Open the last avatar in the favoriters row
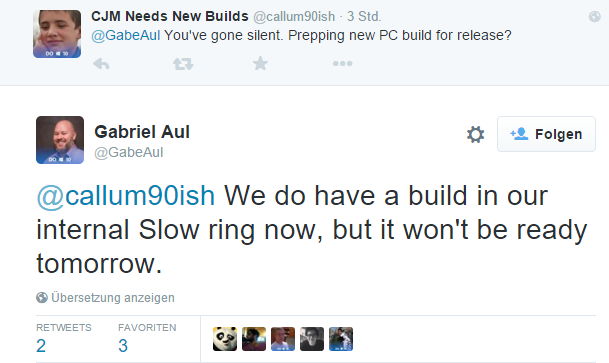Screen dimensions: 609x363 pos(341,339)
